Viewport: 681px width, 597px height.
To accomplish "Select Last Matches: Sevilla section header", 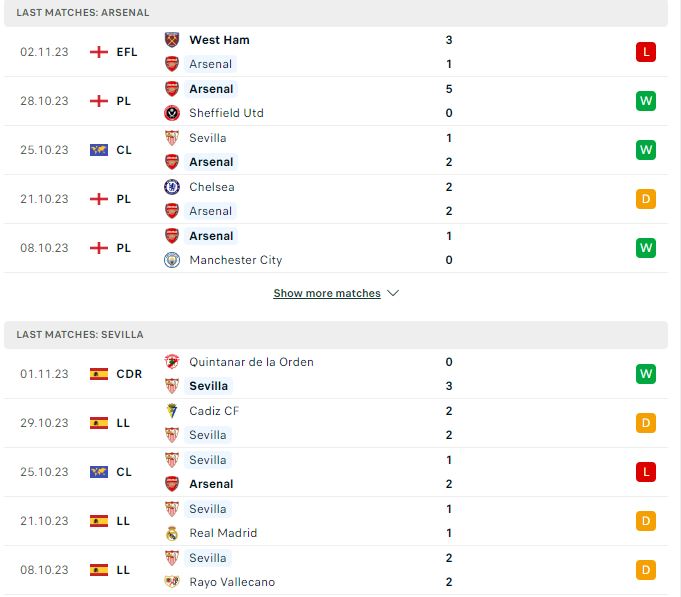I will click(x=336, y=335).
